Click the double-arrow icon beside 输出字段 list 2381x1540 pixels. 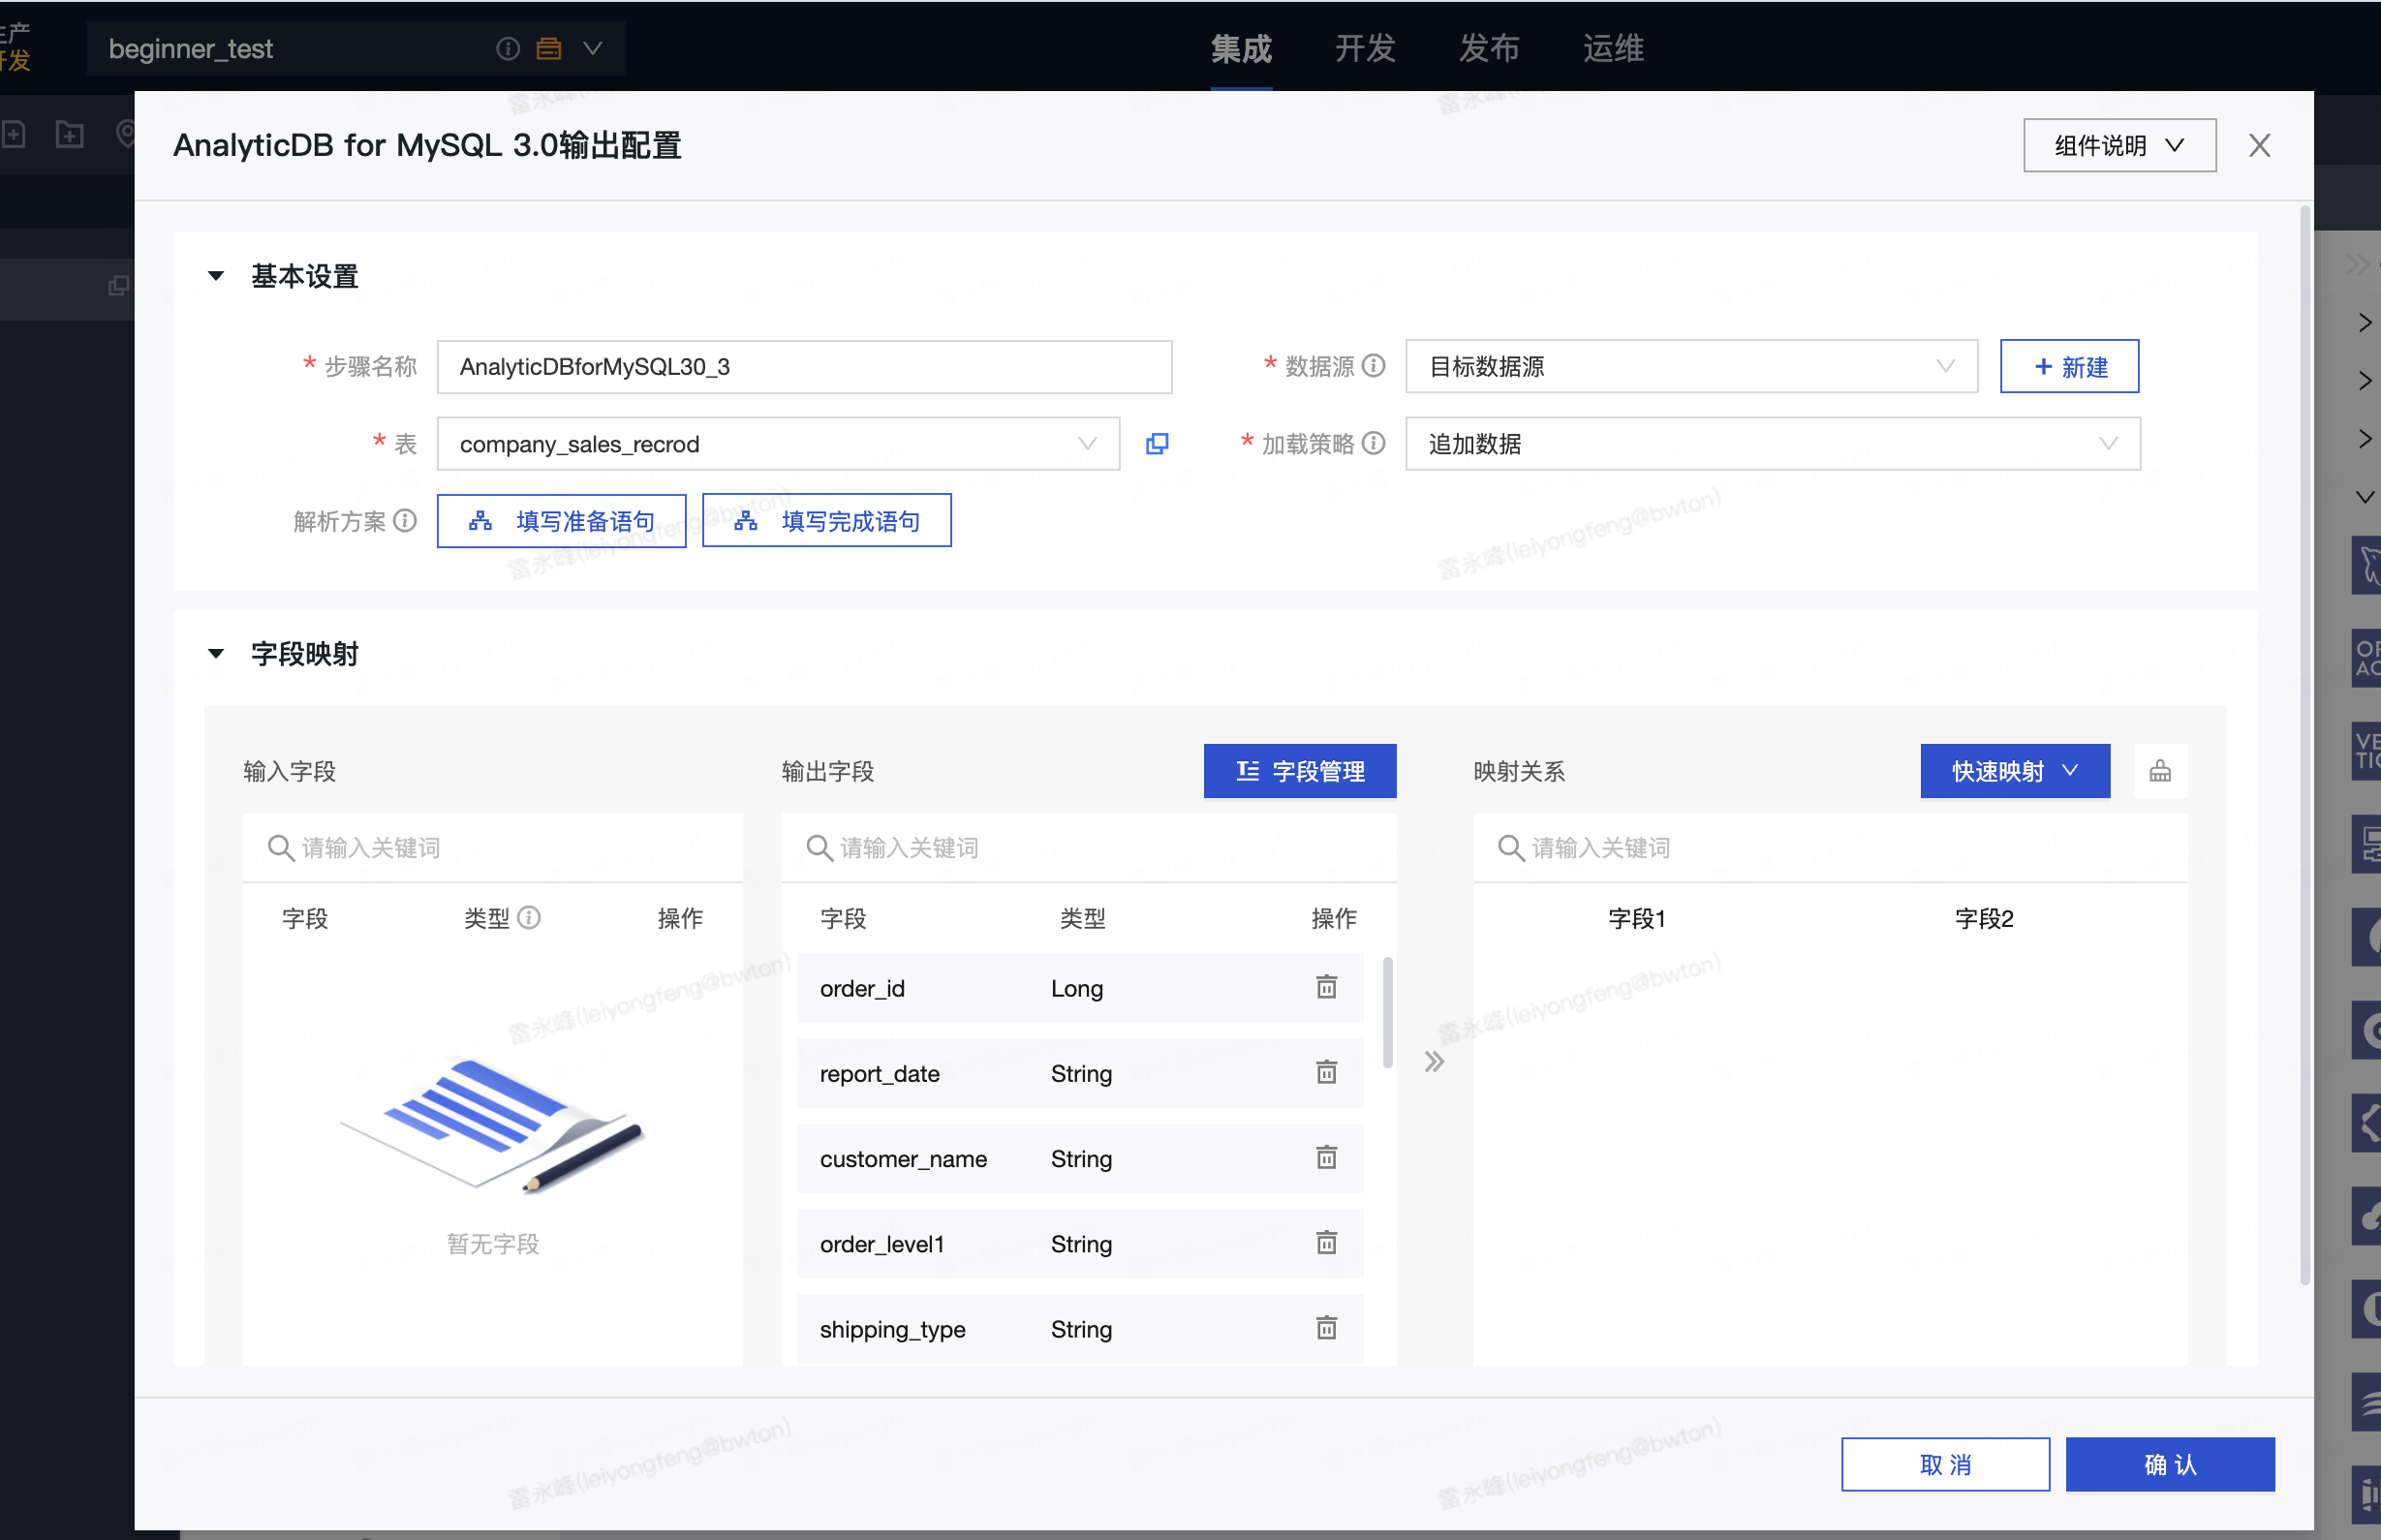1434,1062
